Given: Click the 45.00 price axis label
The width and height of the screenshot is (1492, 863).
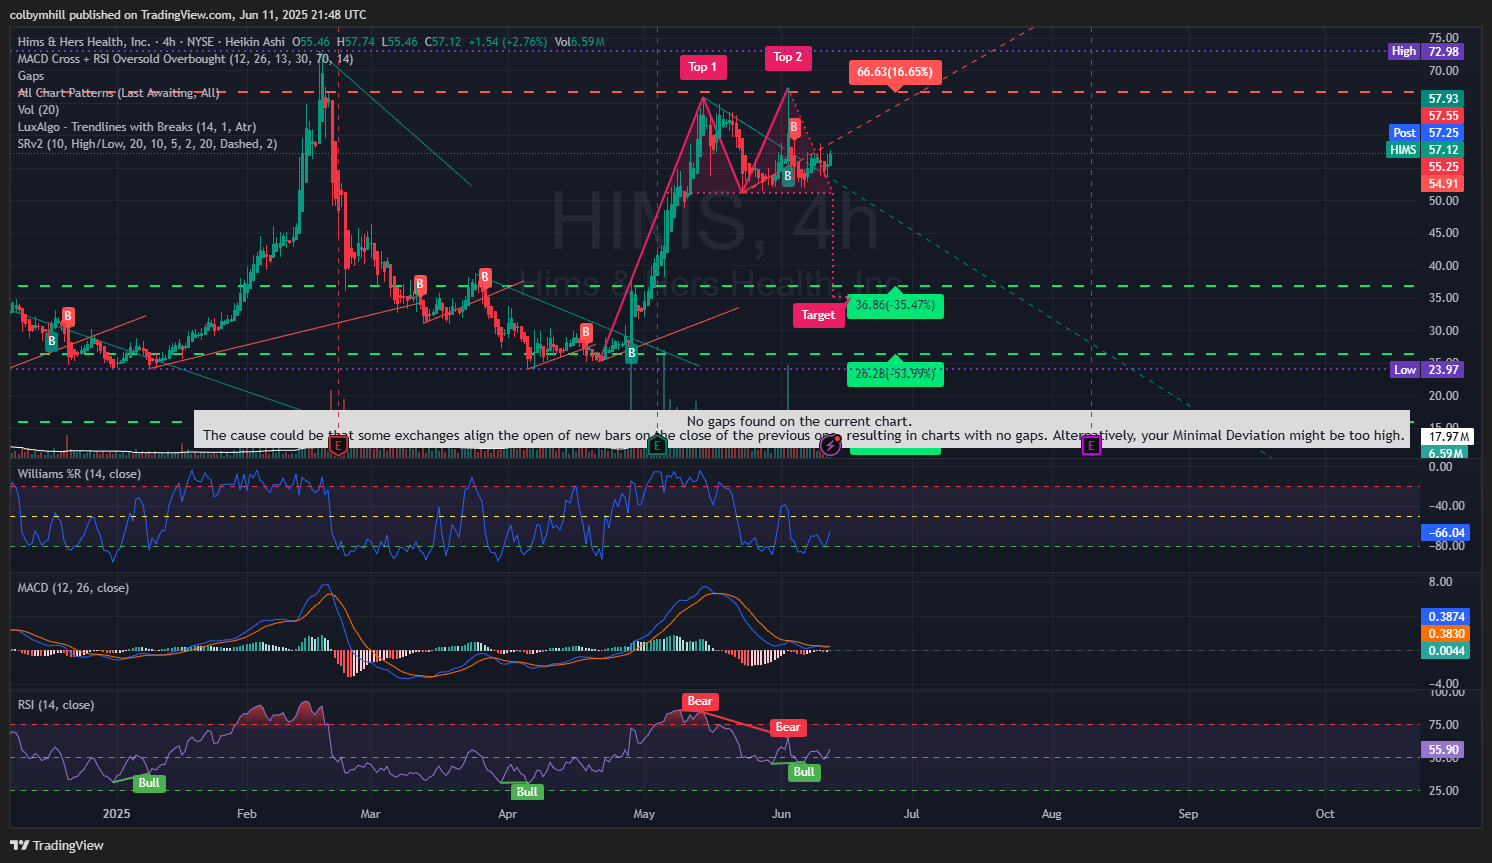Looking at the screenshot, I should [1444, 233].
